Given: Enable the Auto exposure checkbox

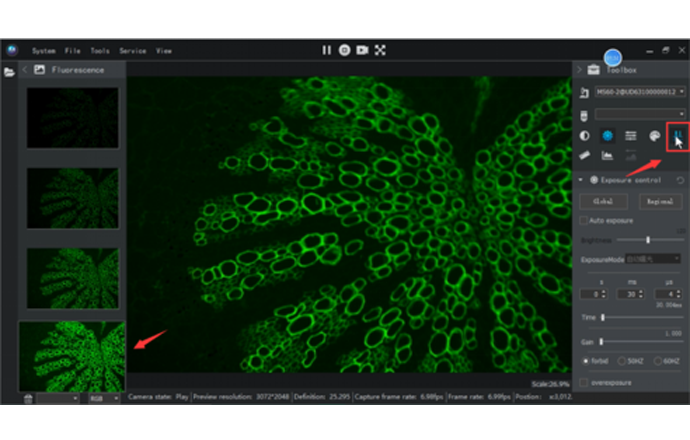Looking at the screenshot, I should pos(584,220).
